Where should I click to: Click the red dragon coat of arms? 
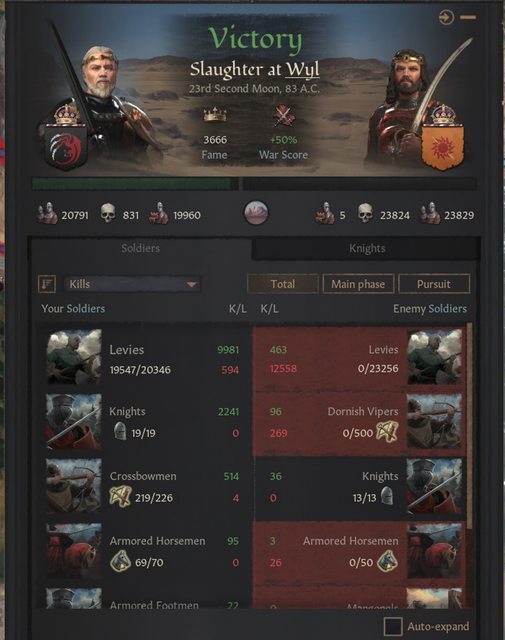pos(66,147)
